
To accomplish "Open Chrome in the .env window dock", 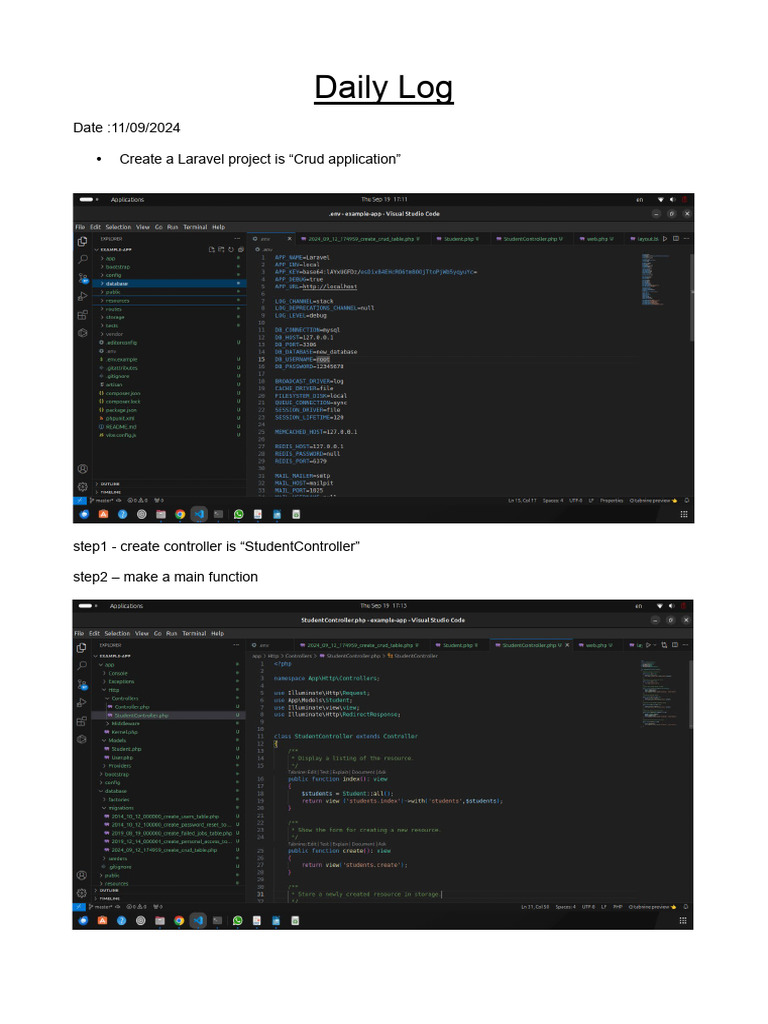I will point(180,515).
